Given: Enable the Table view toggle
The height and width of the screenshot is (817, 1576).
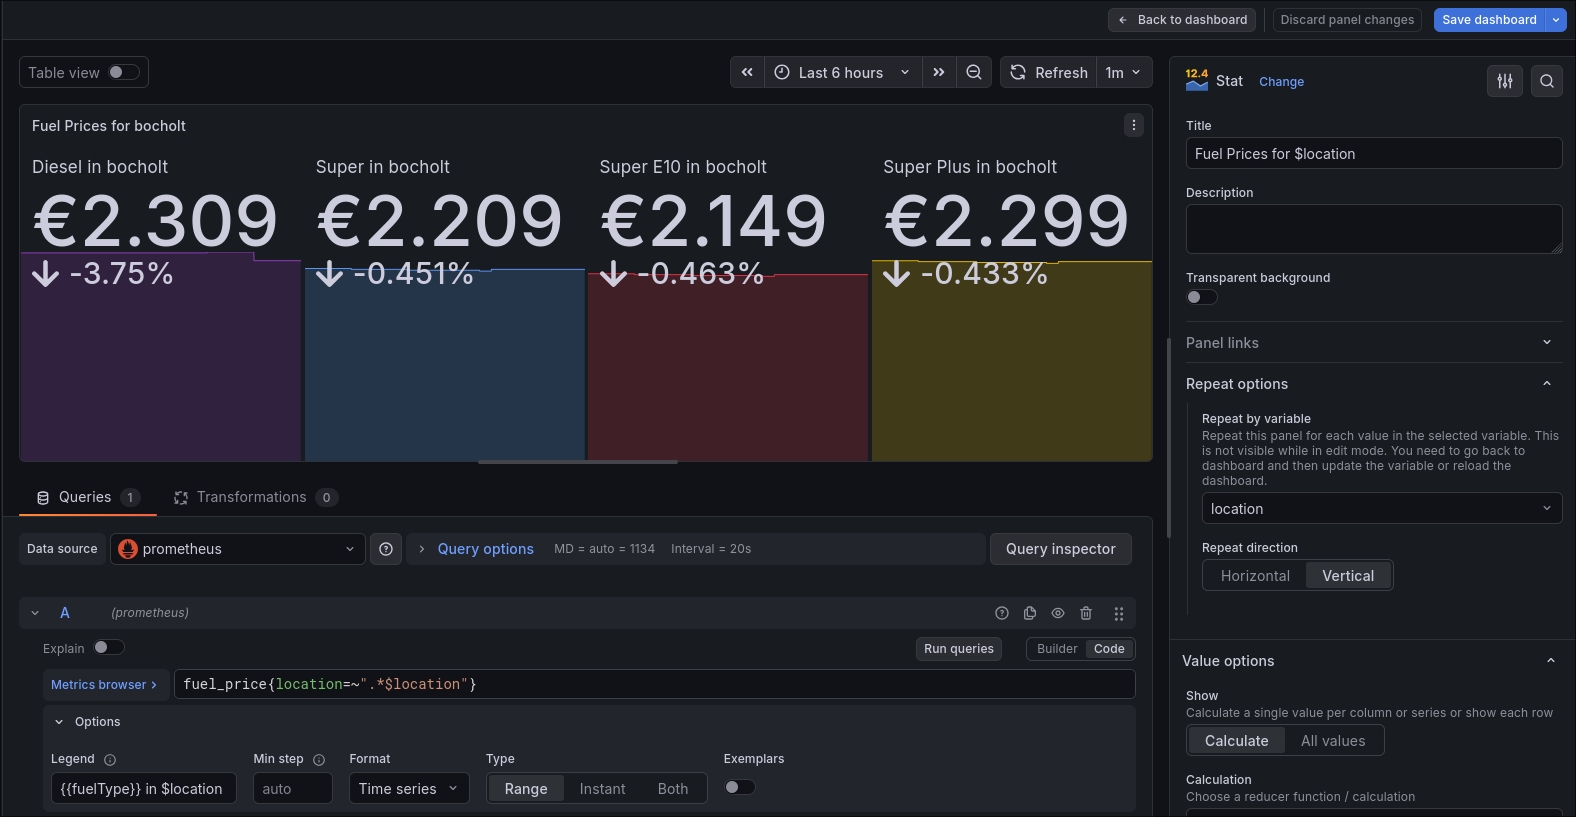Looking at the screenshot, I should [x=124, y=72].
